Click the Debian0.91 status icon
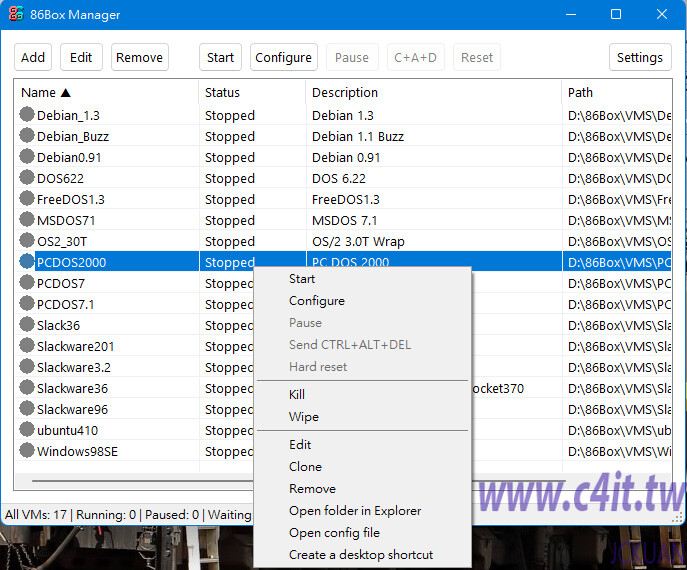687x570 pixels. (x=27, y=157)
